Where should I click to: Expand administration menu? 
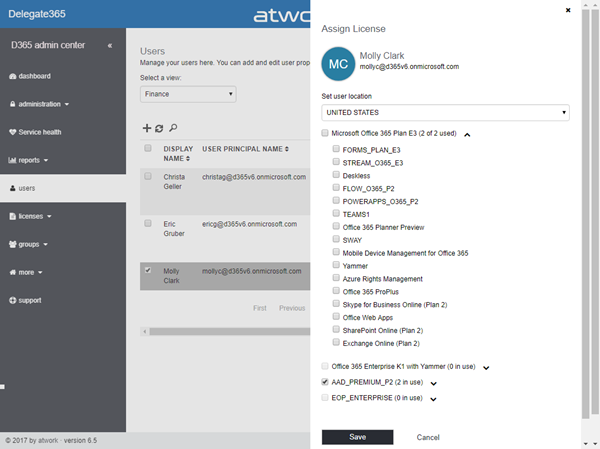click(x=39, y=104)
